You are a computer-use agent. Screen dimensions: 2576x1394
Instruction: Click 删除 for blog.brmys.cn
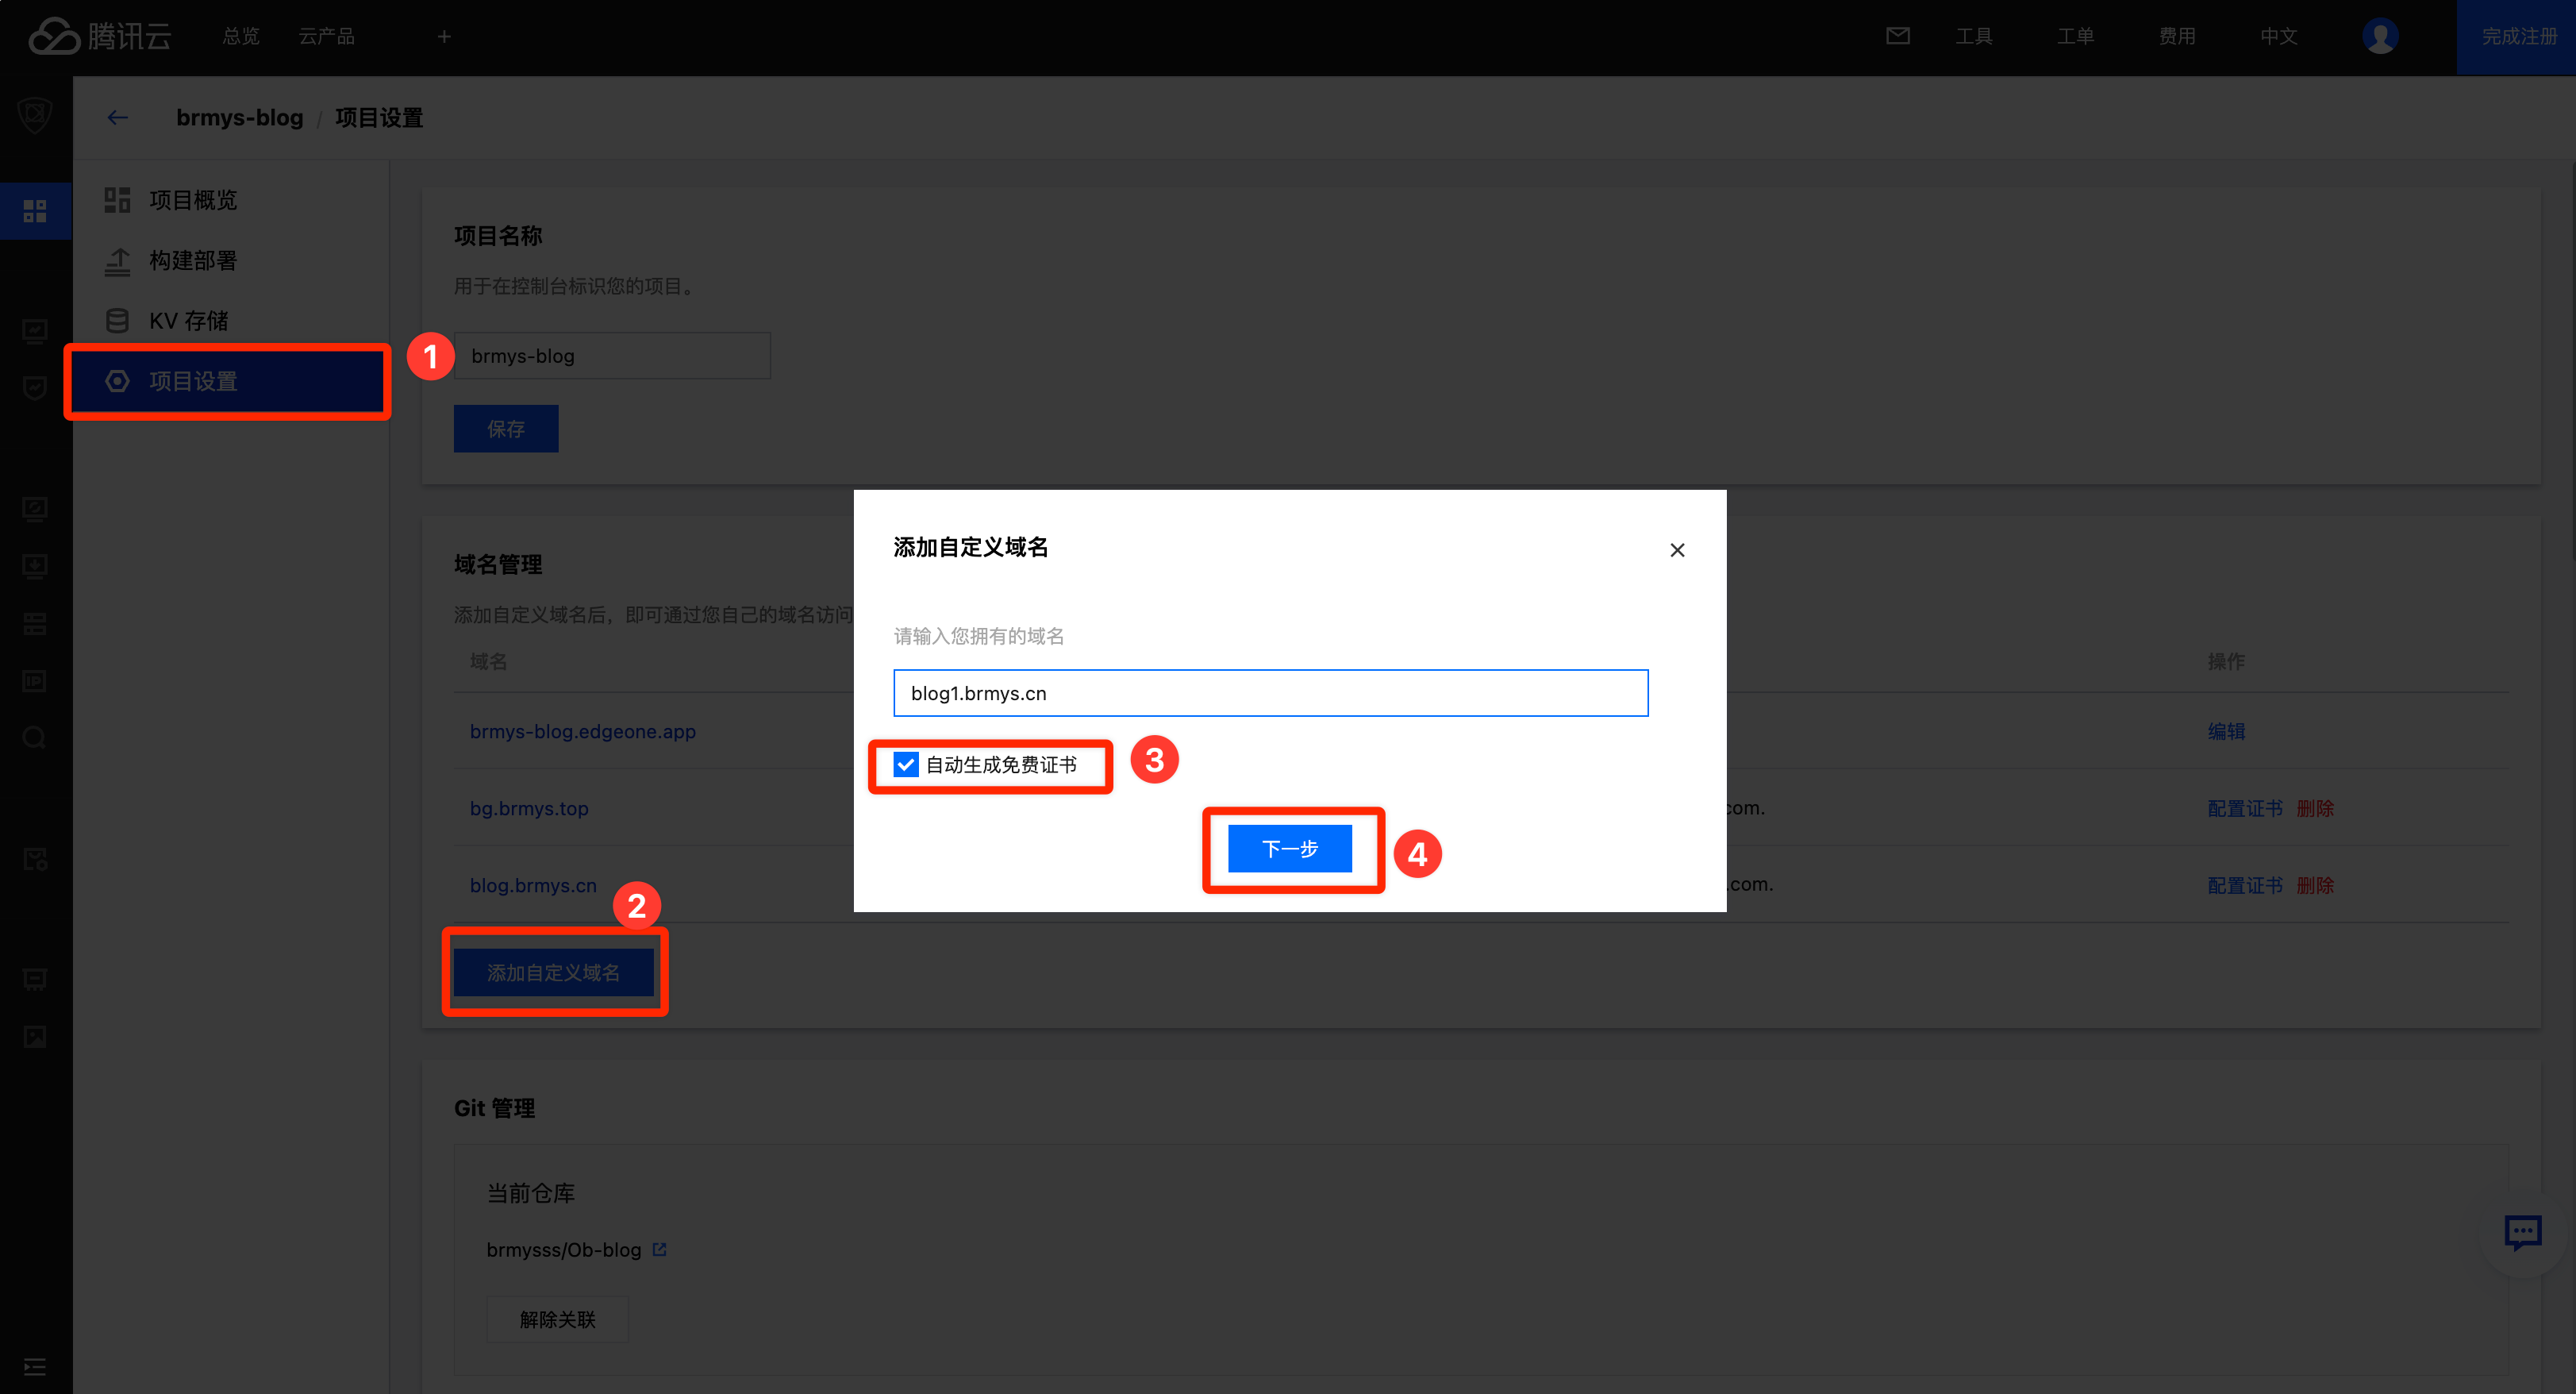click(x=2315, y=885)
